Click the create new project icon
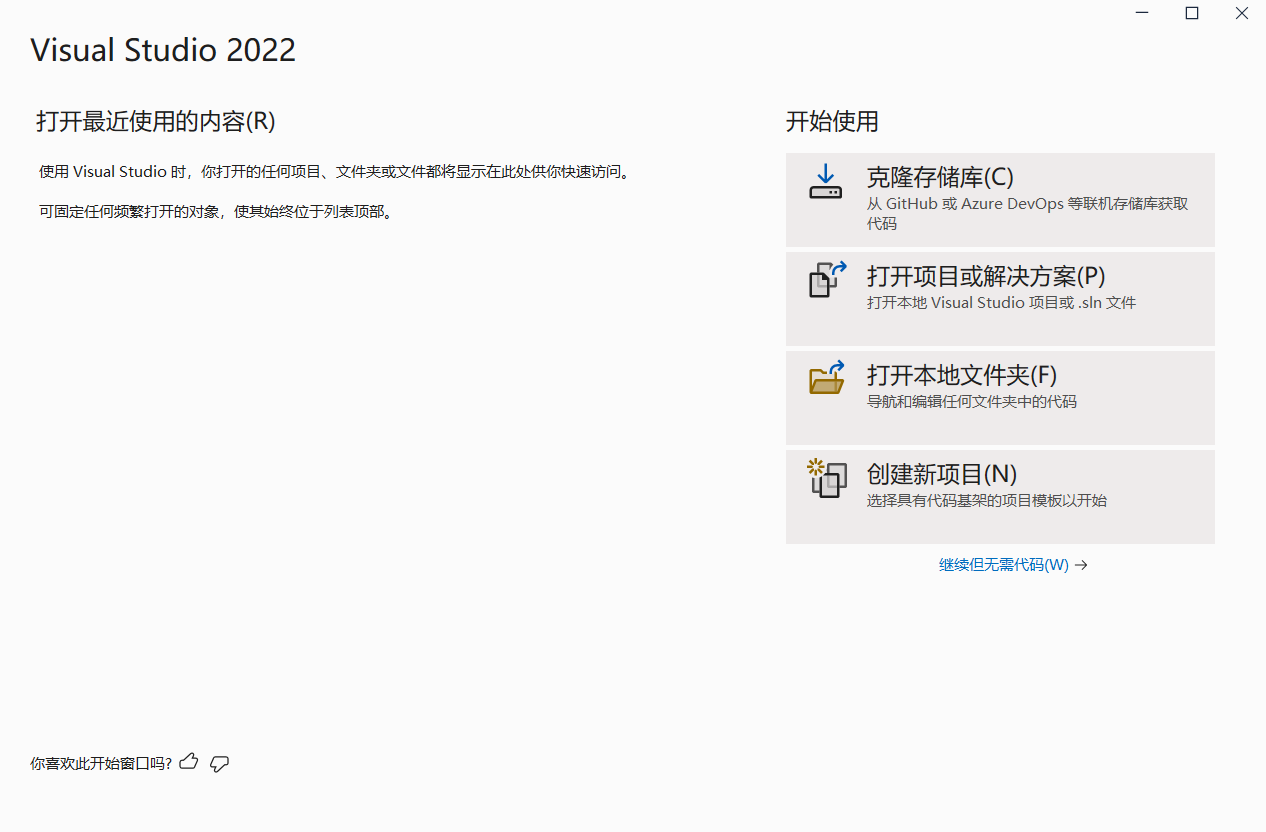The height and width of the screenshot is (832, 1266). (x=827, y=478)
